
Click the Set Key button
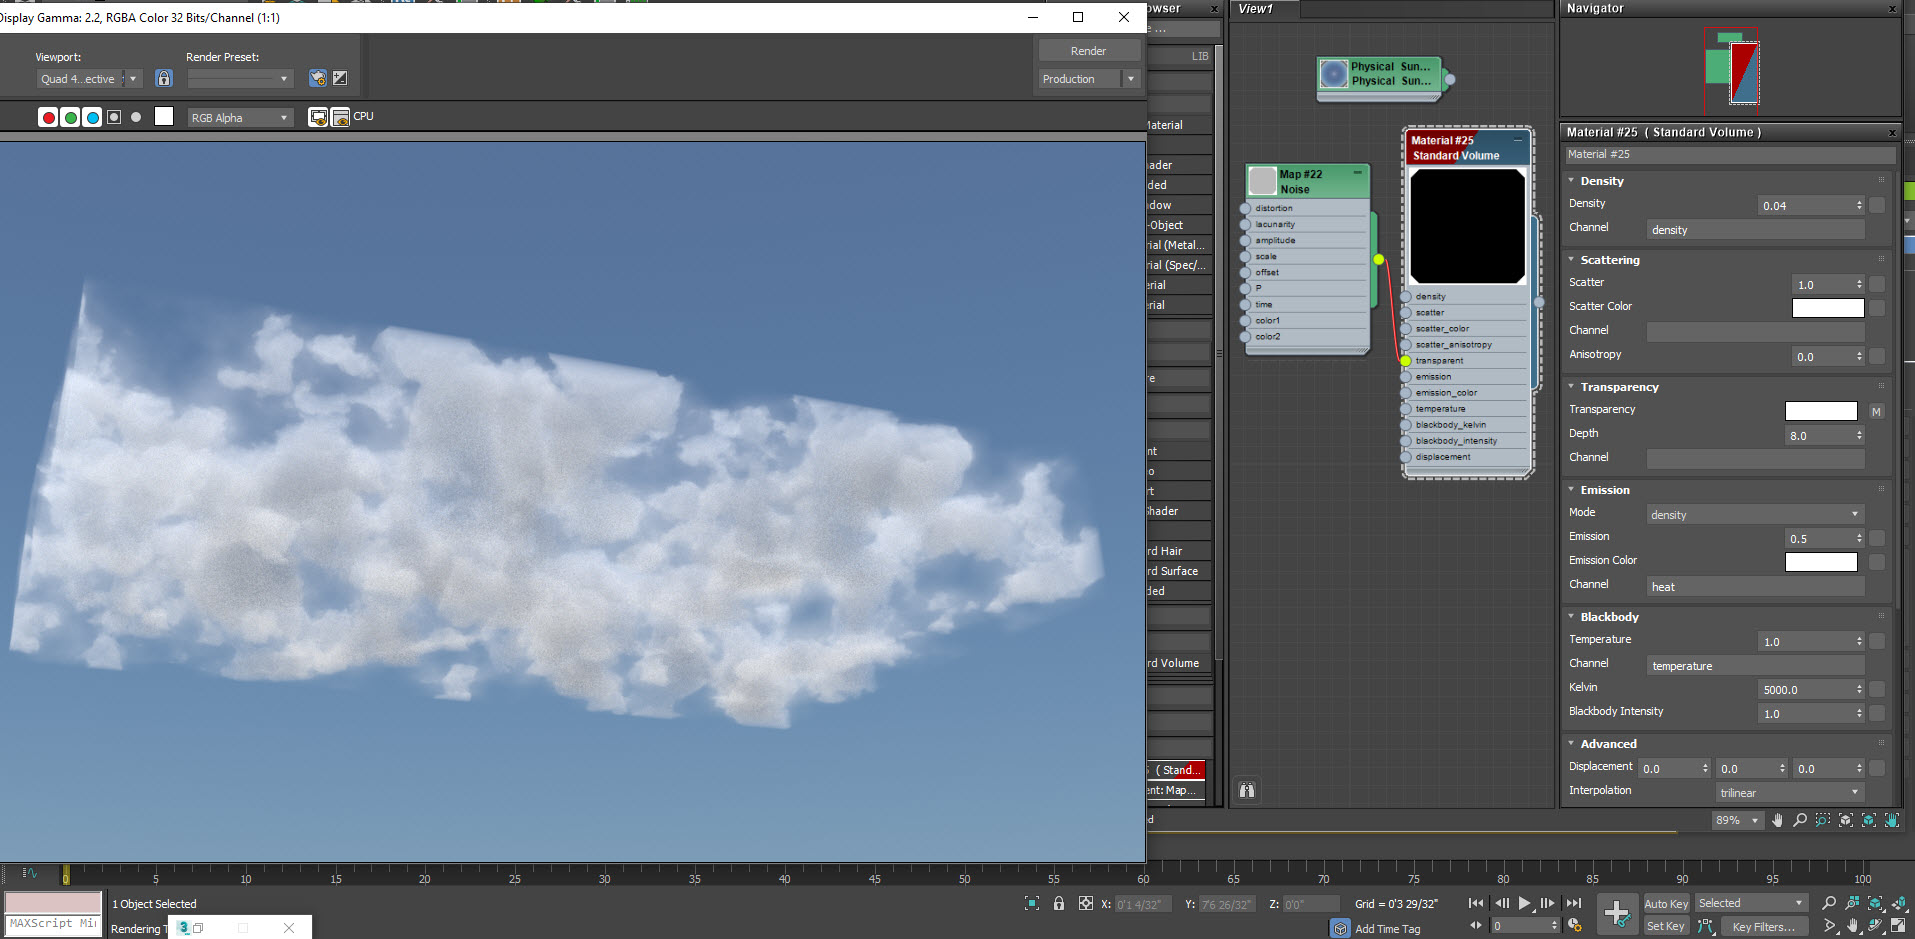[x=1666, y=927]
